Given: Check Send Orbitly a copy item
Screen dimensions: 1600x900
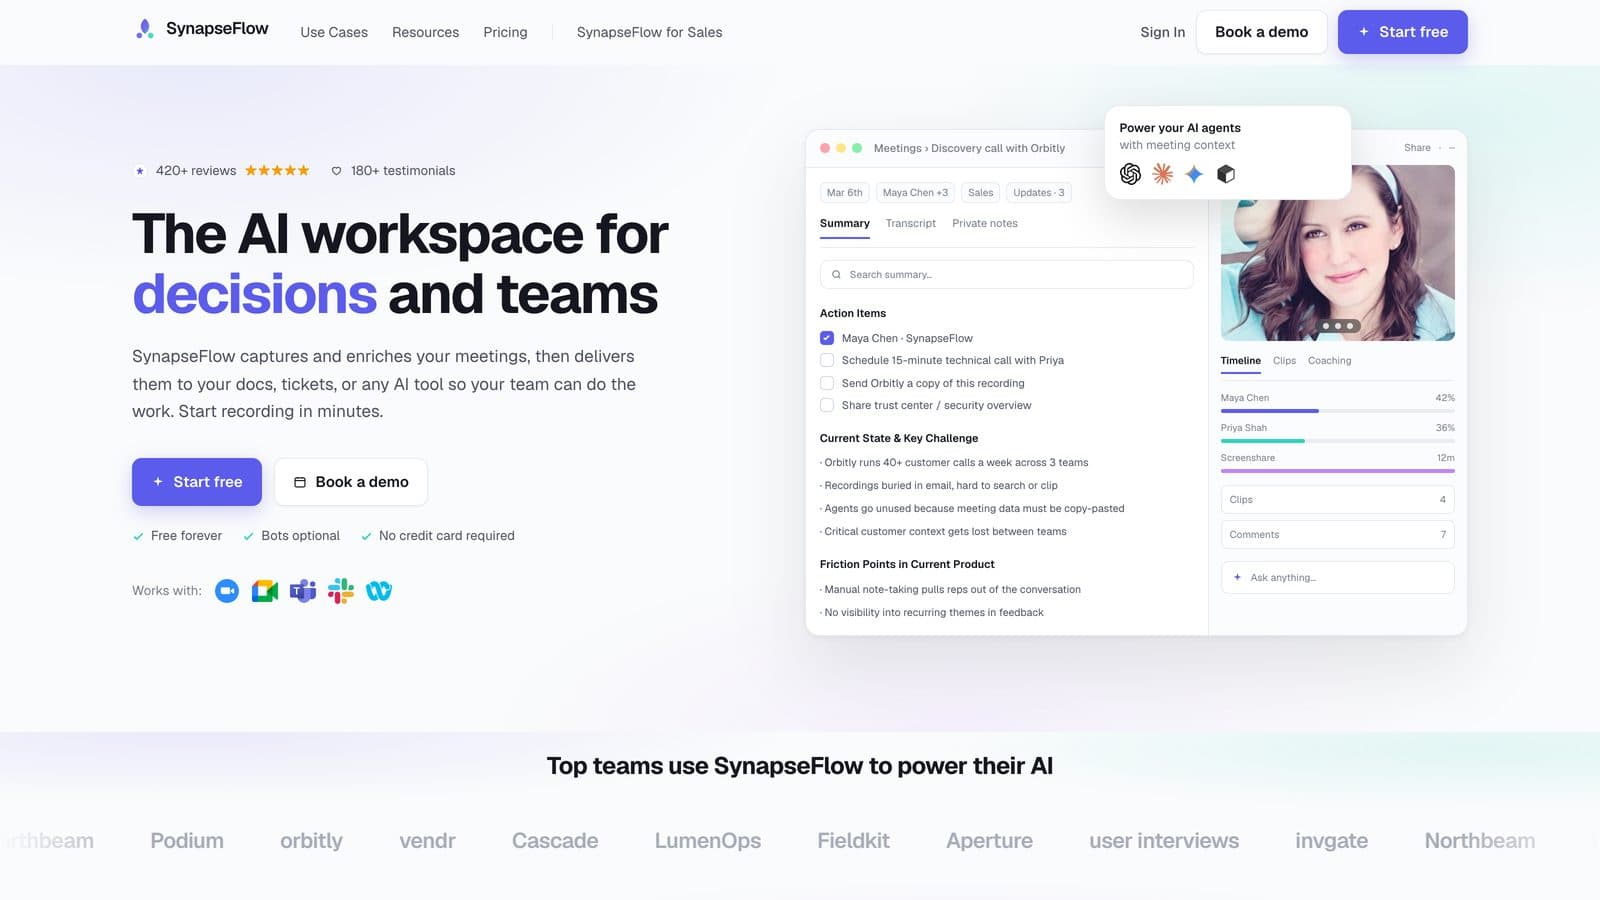Looking at the screenshot, I should pyautogui.click(x=827, y=383).
